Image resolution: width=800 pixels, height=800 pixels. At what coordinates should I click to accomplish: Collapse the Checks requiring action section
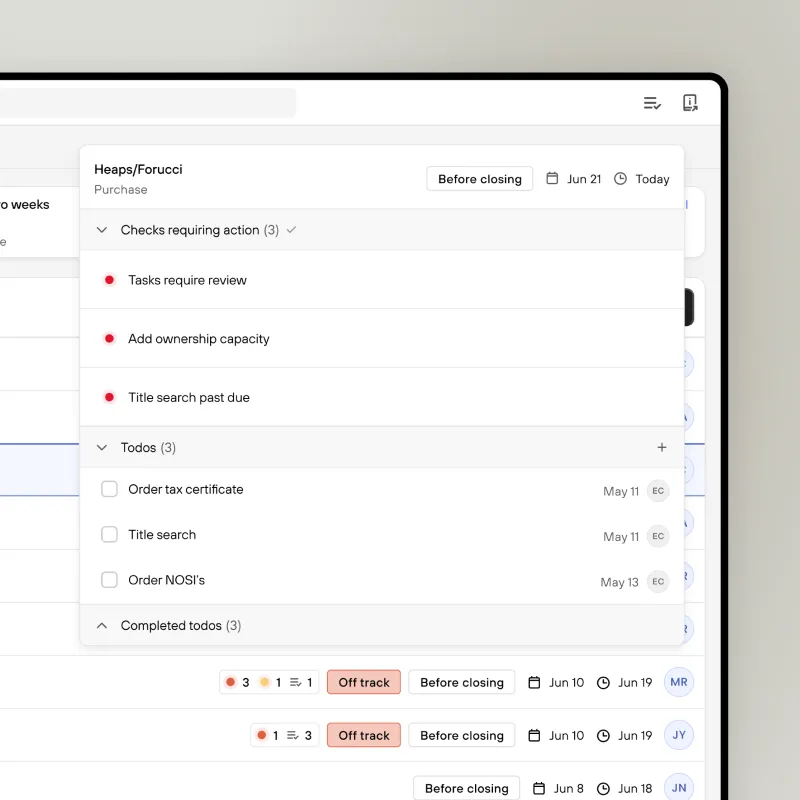coord(102,230)
